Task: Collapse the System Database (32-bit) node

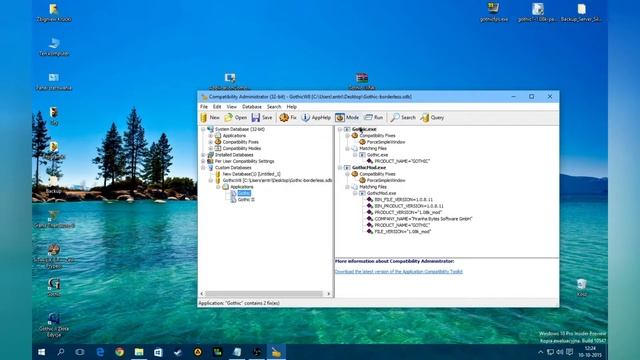Action: coord(203,129)
